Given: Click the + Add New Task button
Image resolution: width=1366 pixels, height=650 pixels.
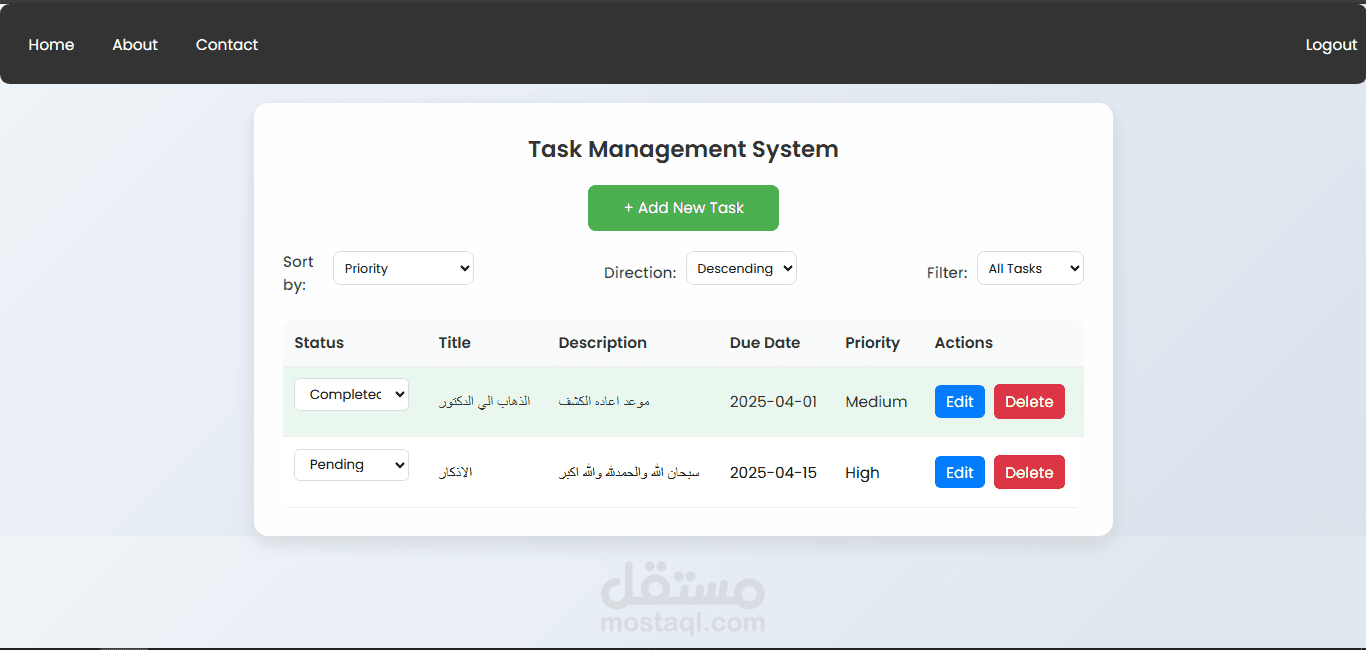Looking at the screenshot, I should [x=683, y=208].
